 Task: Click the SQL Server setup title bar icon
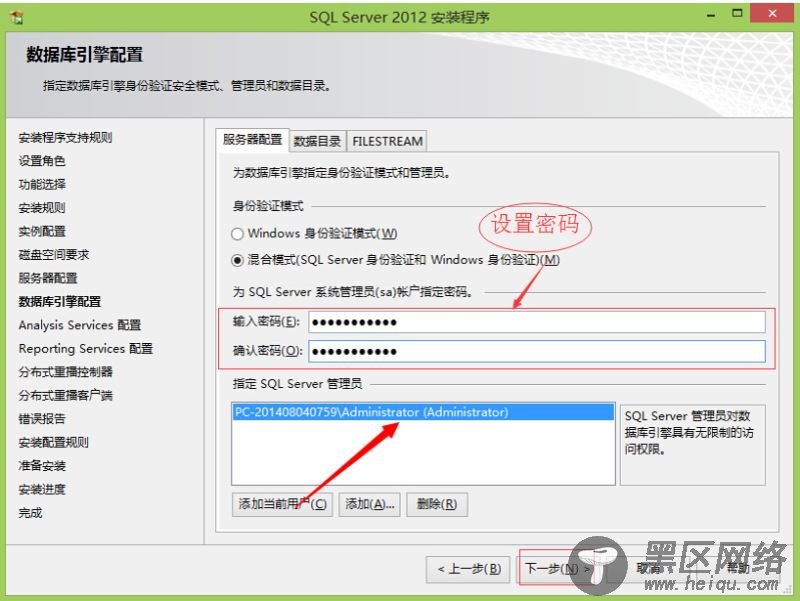[x=17, y=17]
